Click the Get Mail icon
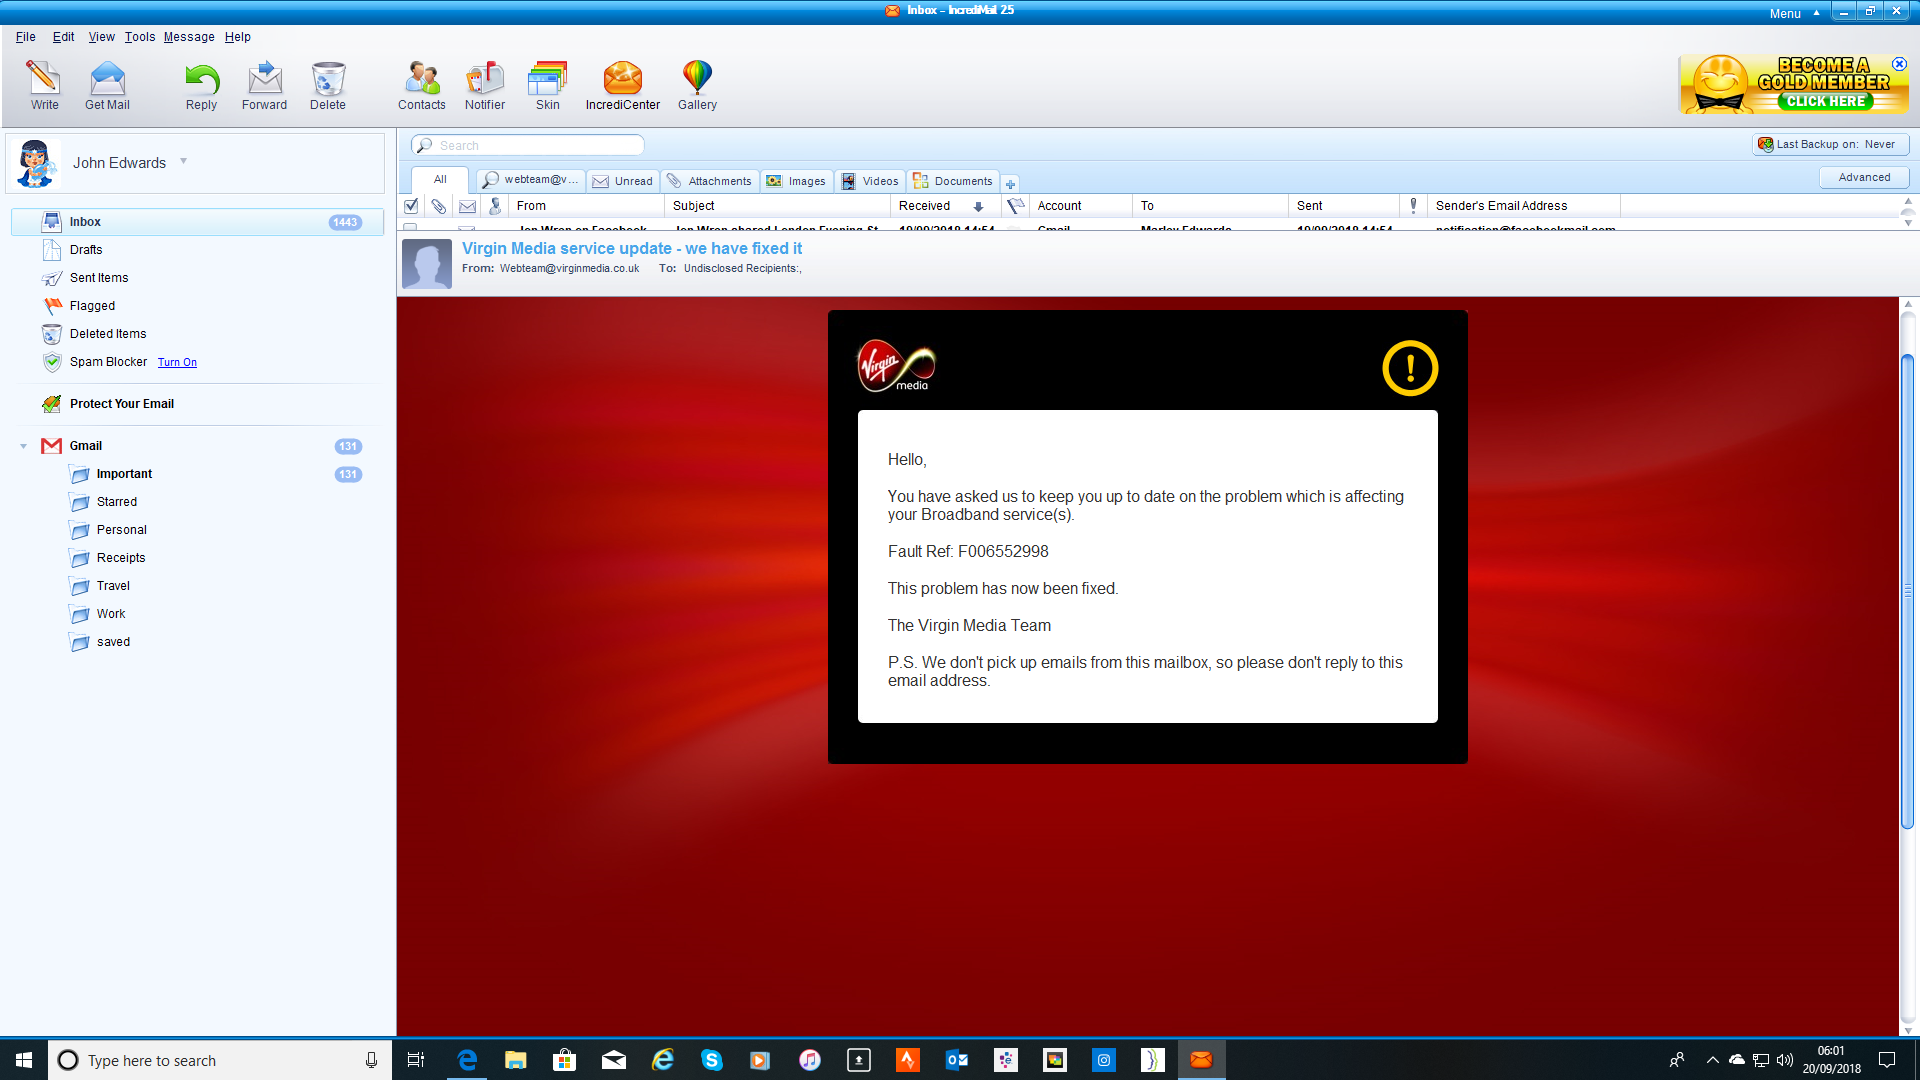The height and width of the screenshot is (1080, 1920). [x=107, y=85]
